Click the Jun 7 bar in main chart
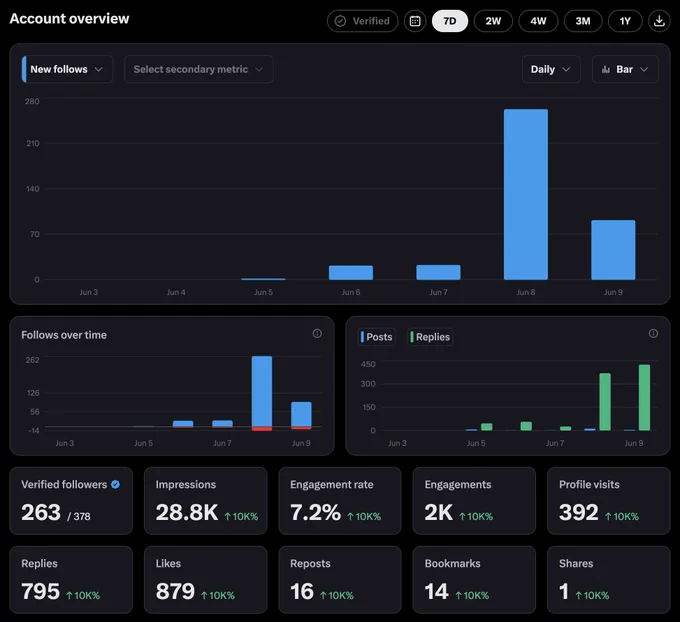Viewport: 680px width, 622px height. [438, 272]
